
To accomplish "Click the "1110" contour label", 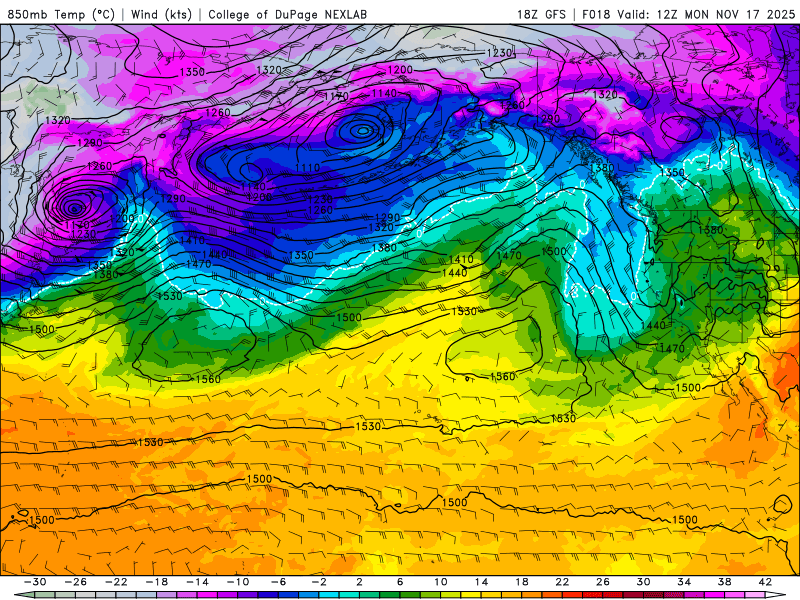I will 307,167.
